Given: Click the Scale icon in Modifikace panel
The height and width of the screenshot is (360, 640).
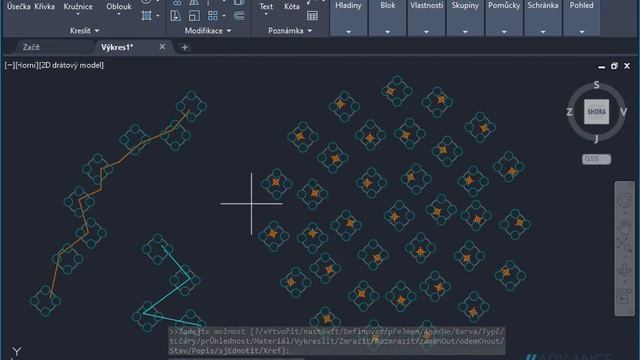Looking at the screenshot, I should click(194, 16).
